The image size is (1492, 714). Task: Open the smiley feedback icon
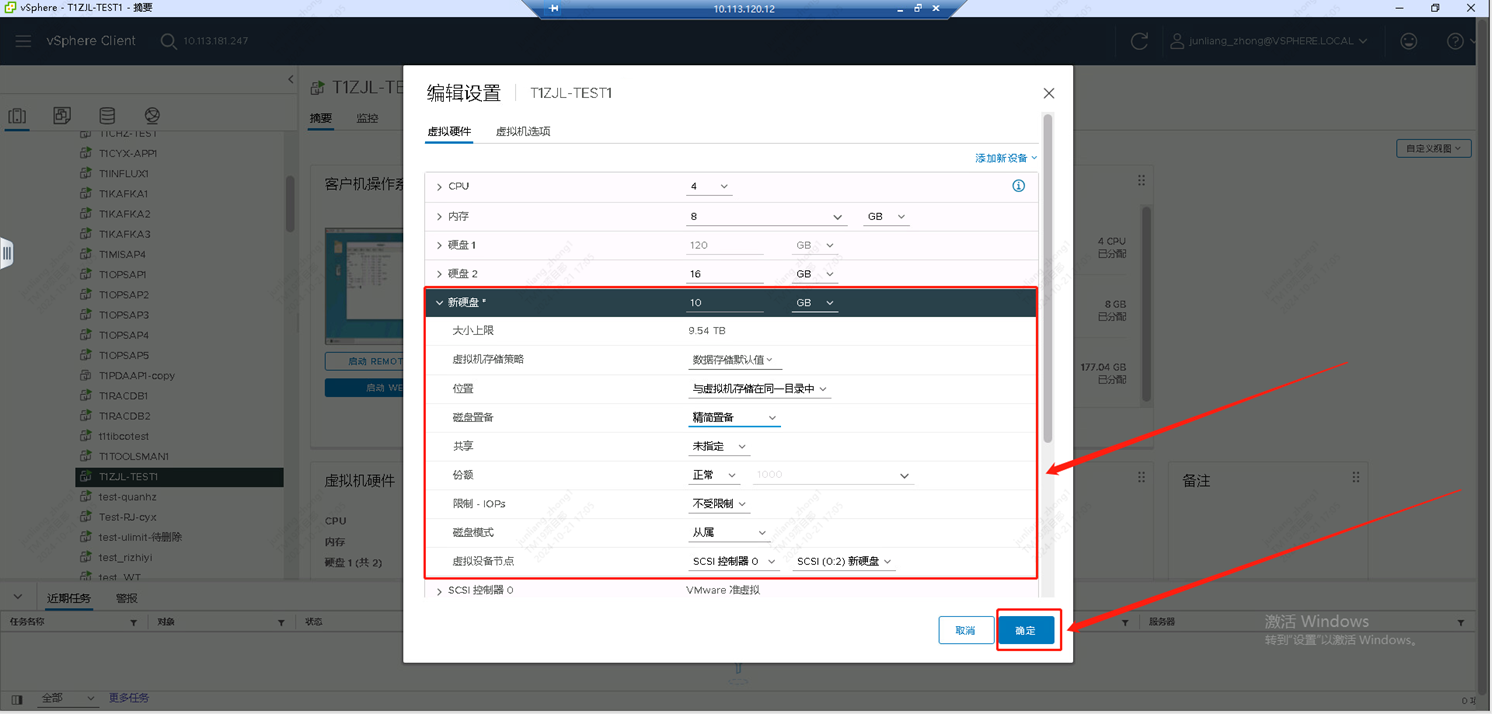click(1408, 41)
